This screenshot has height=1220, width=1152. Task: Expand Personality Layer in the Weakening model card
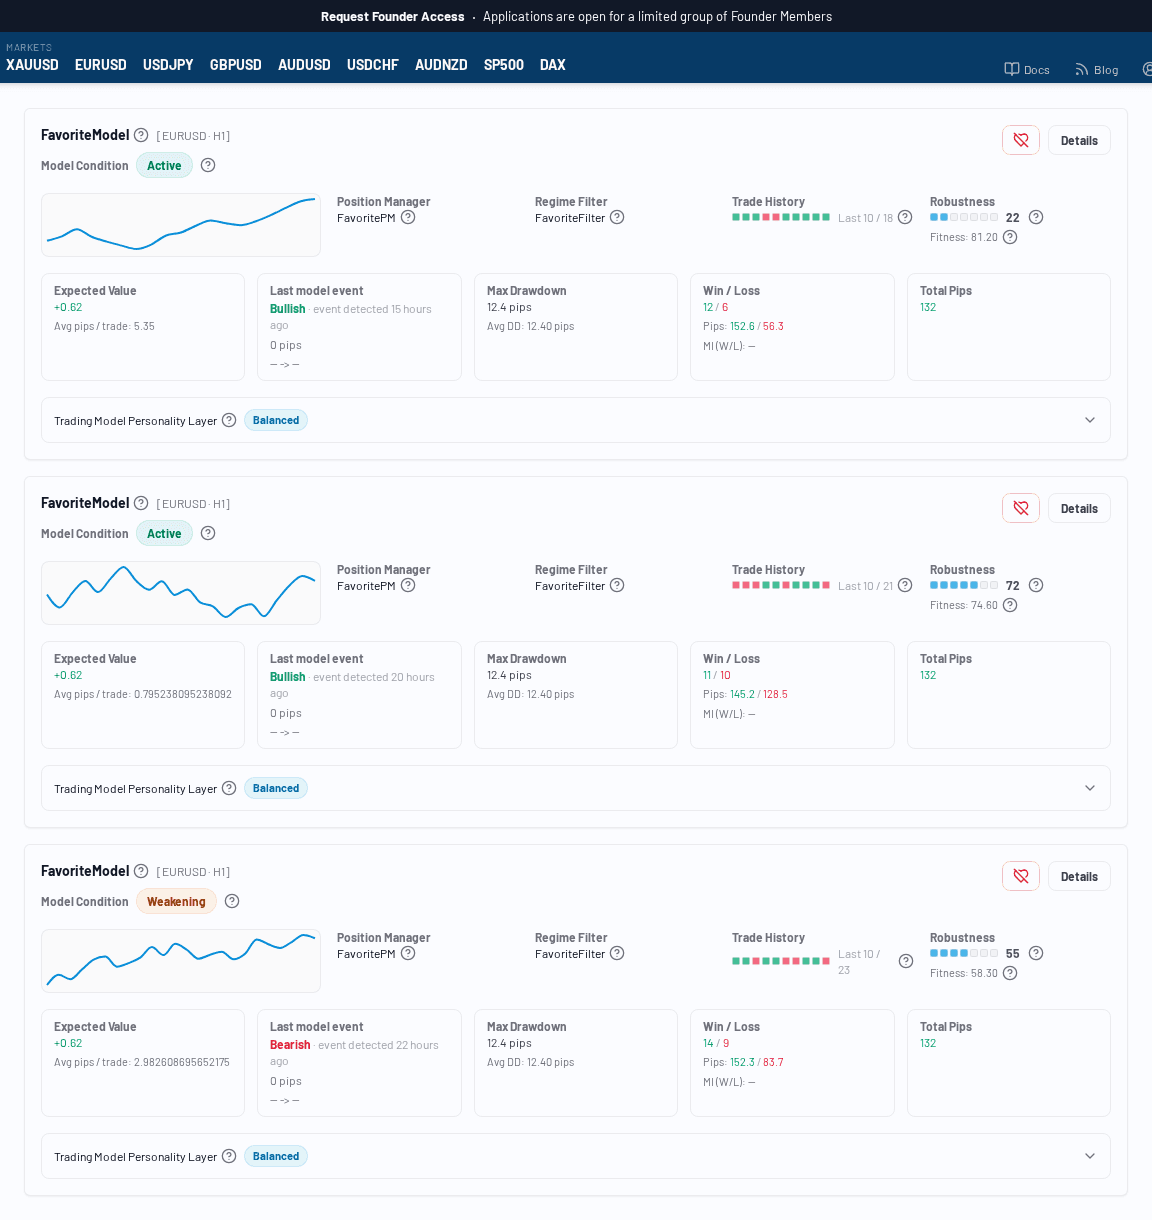(x=1090, y=1156)
